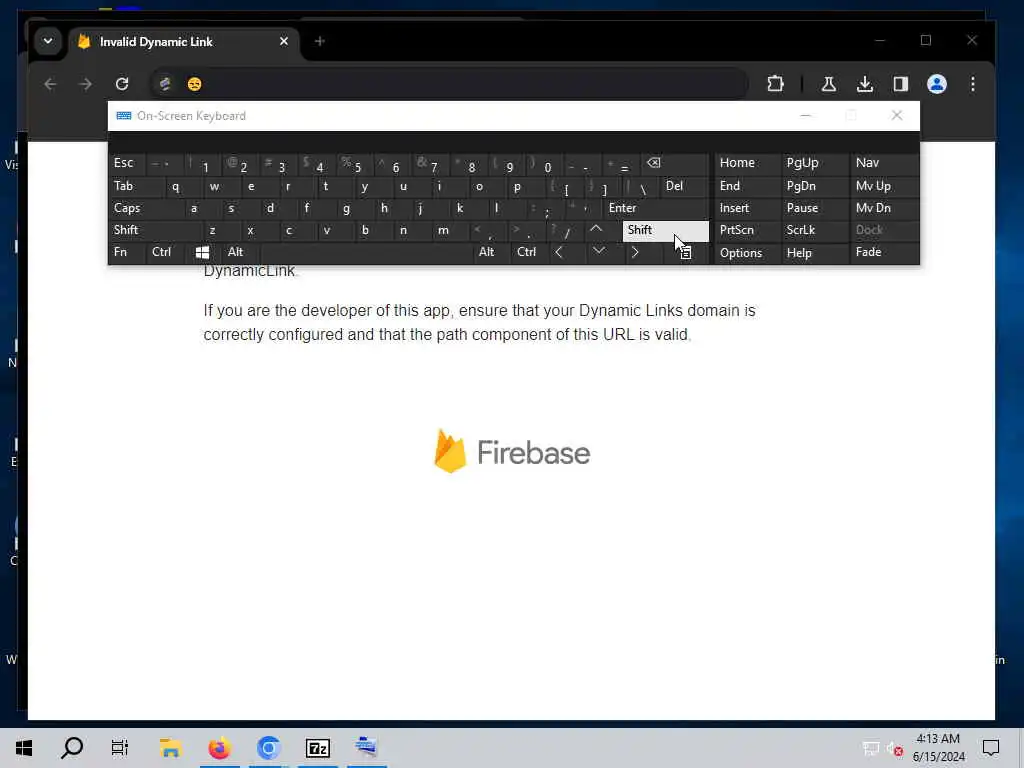
Task: Open Task View on the taskbar
Action: coord(120,748)
